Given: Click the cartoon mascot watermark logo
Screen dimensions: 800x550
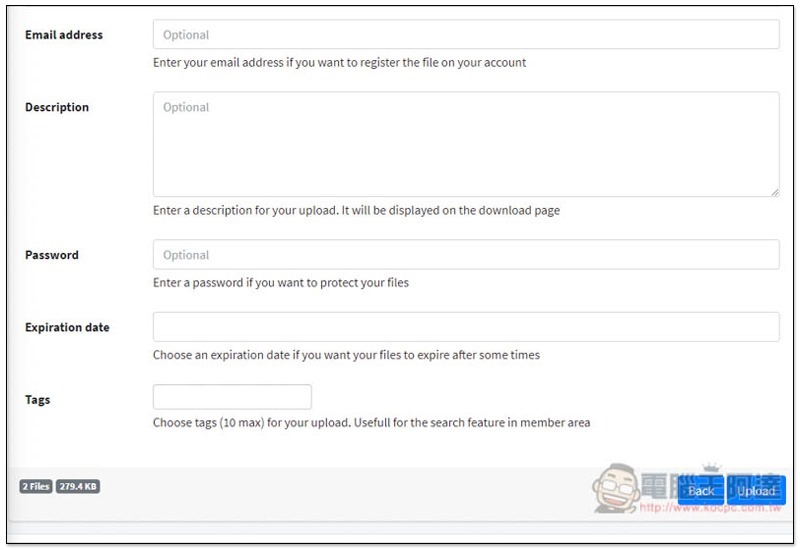Looking at the screenshot, I should pos(610,488).
